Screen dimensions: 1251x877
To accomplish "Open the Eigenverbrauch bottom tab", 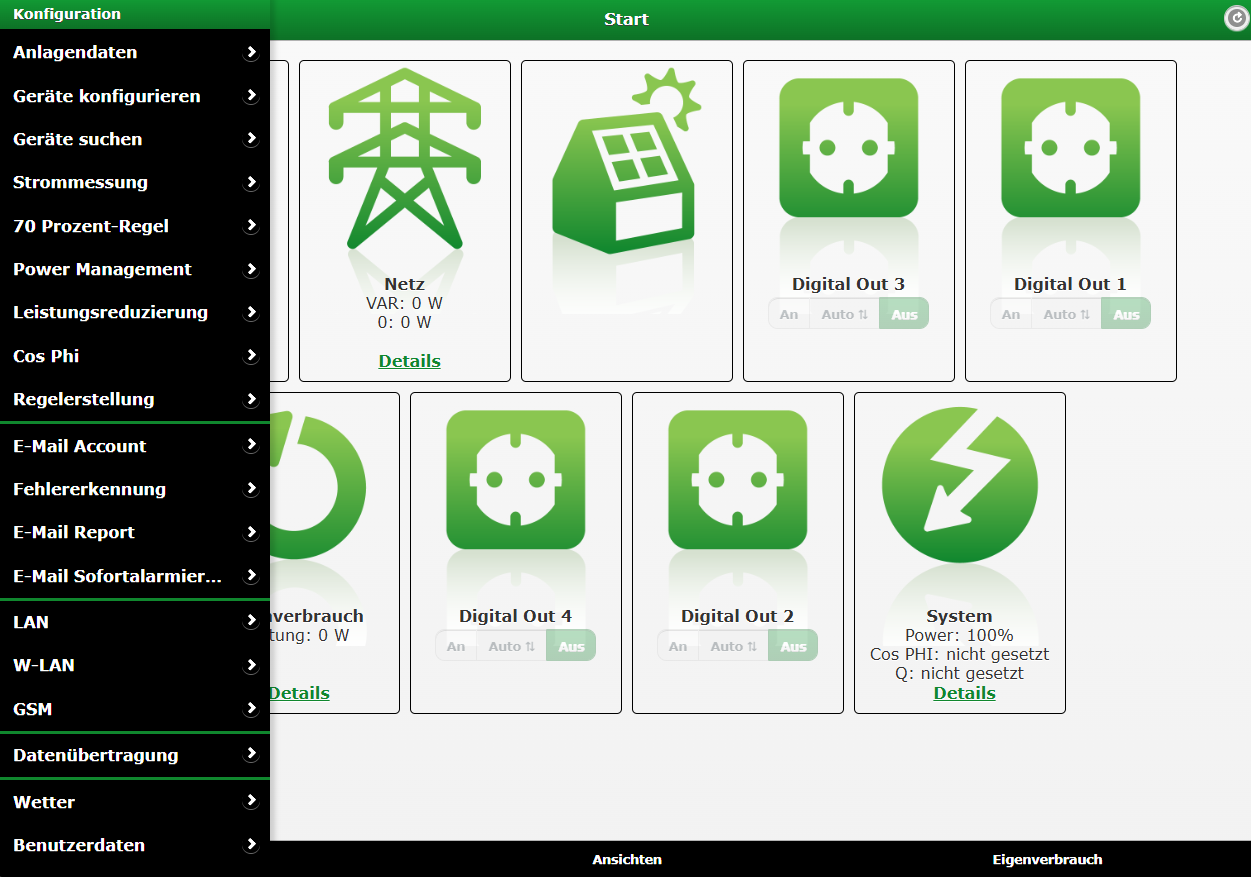I will pos(1047,859).
